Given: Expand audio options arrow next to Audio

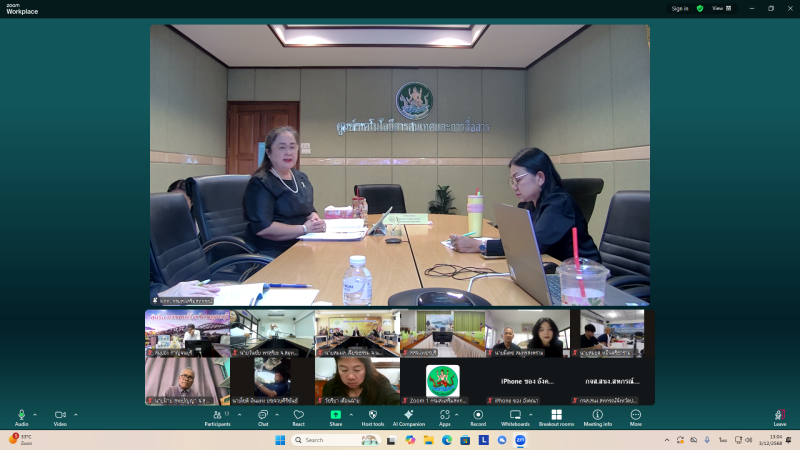Looking at the screenshot, I should (x=35, y=413).
